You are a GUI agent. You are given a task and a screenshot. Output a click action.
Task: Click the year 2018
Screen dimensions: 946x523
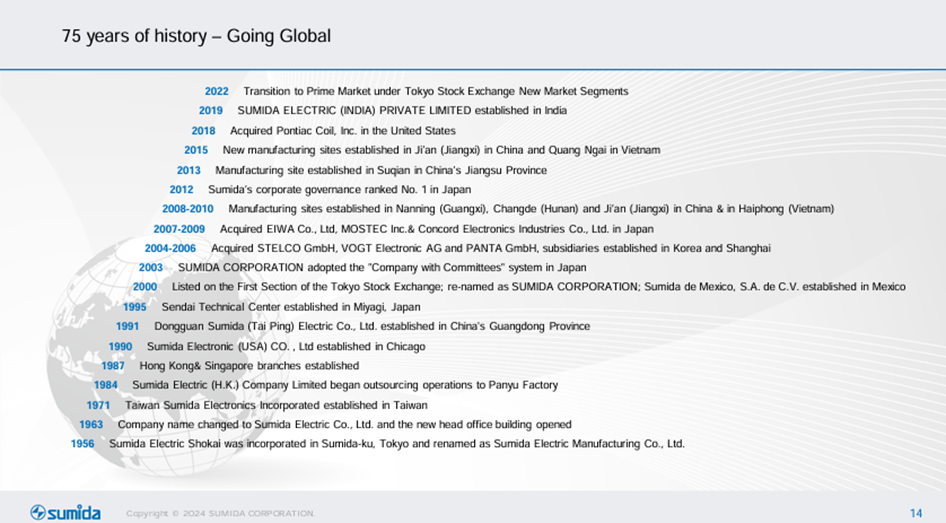[203, 130]
